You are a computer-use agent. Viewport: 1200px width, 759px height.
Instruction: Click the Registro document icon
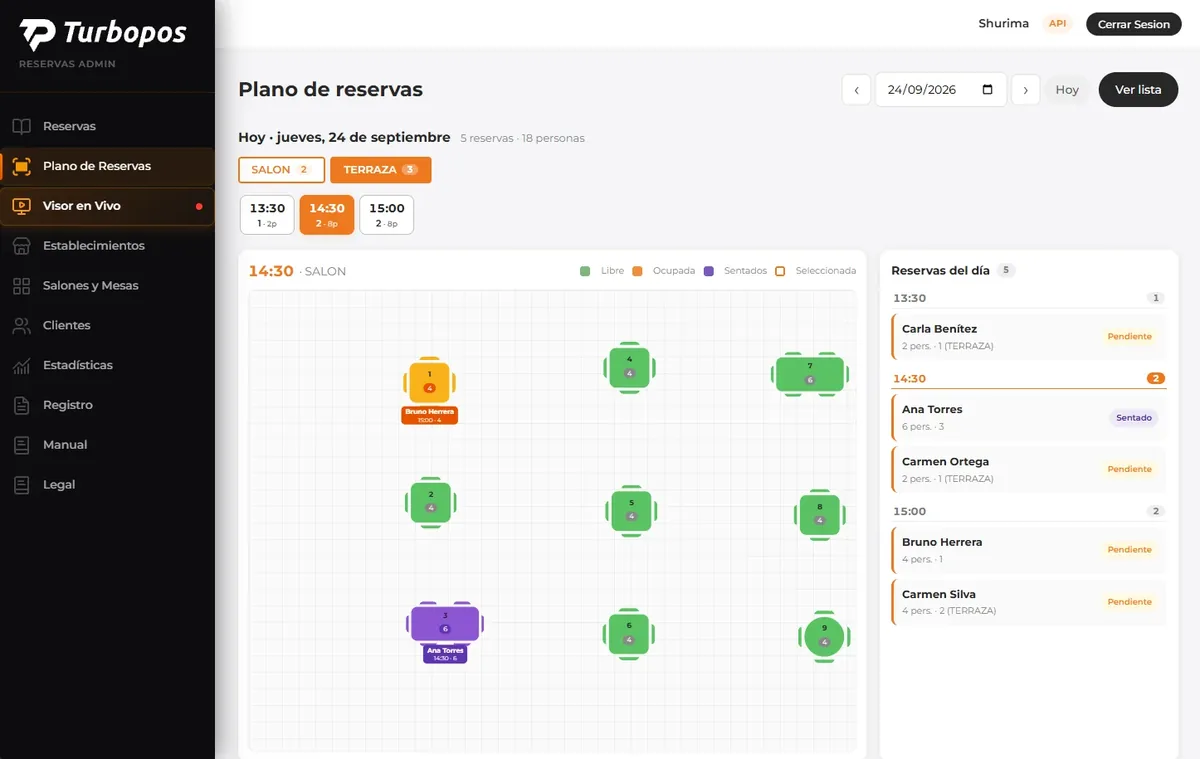tap(22, 405)
